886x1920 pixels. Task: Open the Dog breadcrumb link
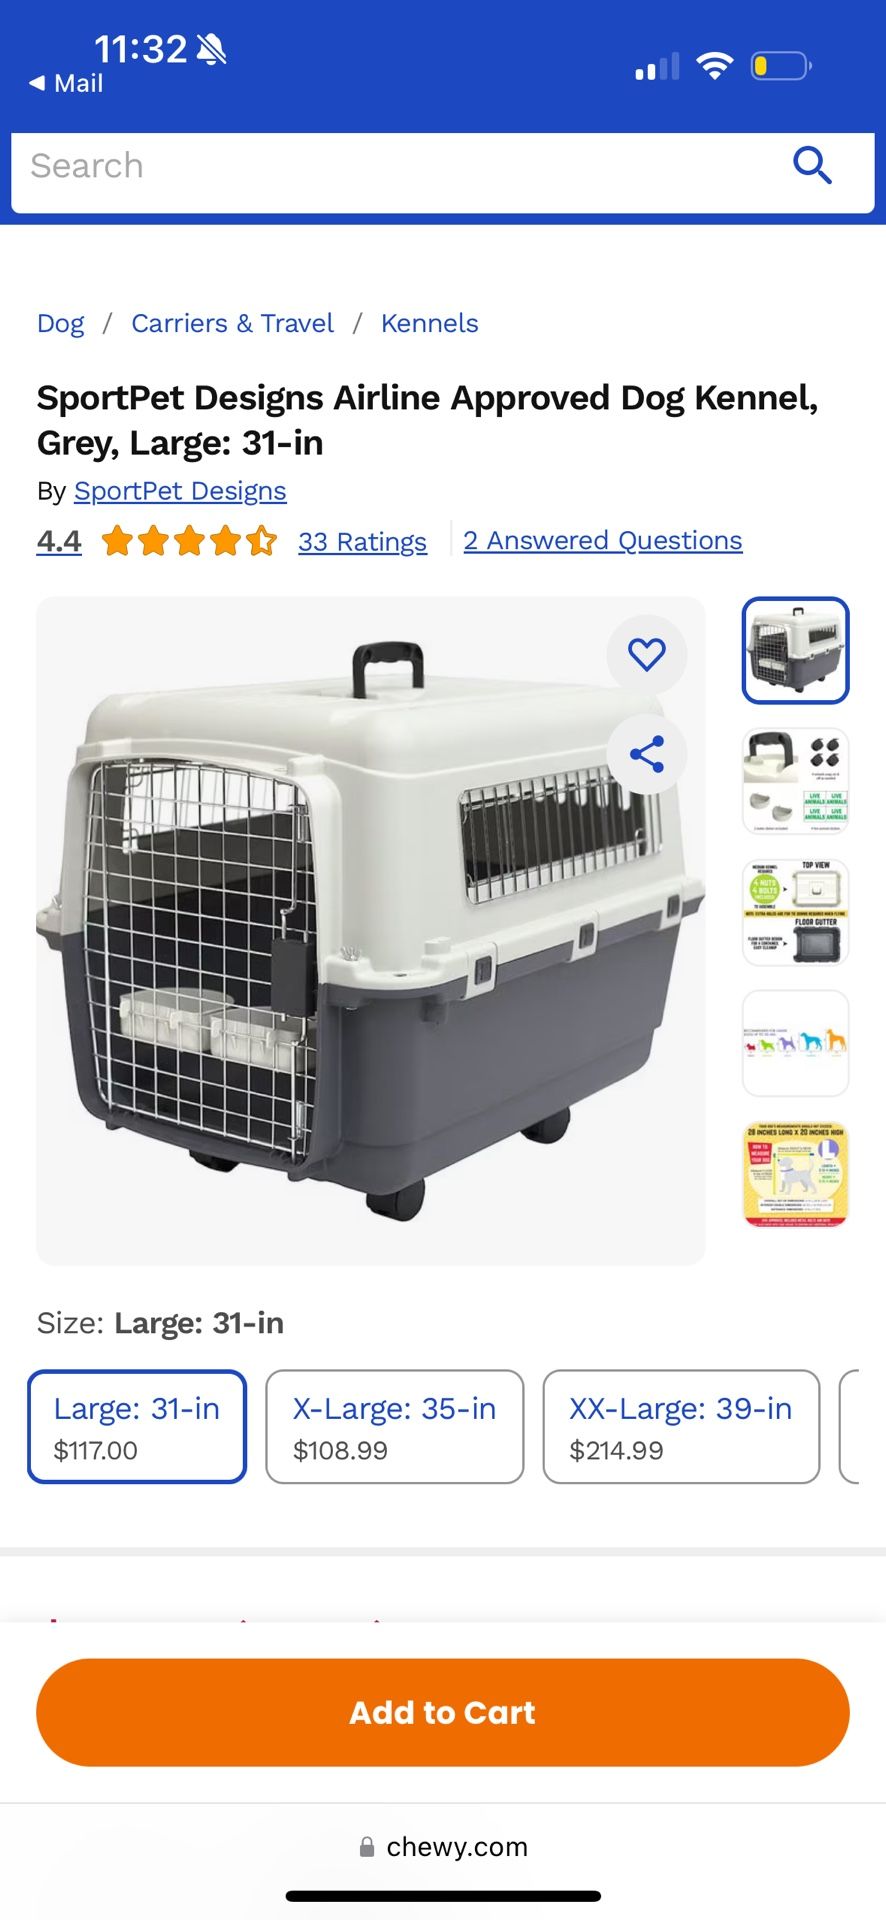61,324
